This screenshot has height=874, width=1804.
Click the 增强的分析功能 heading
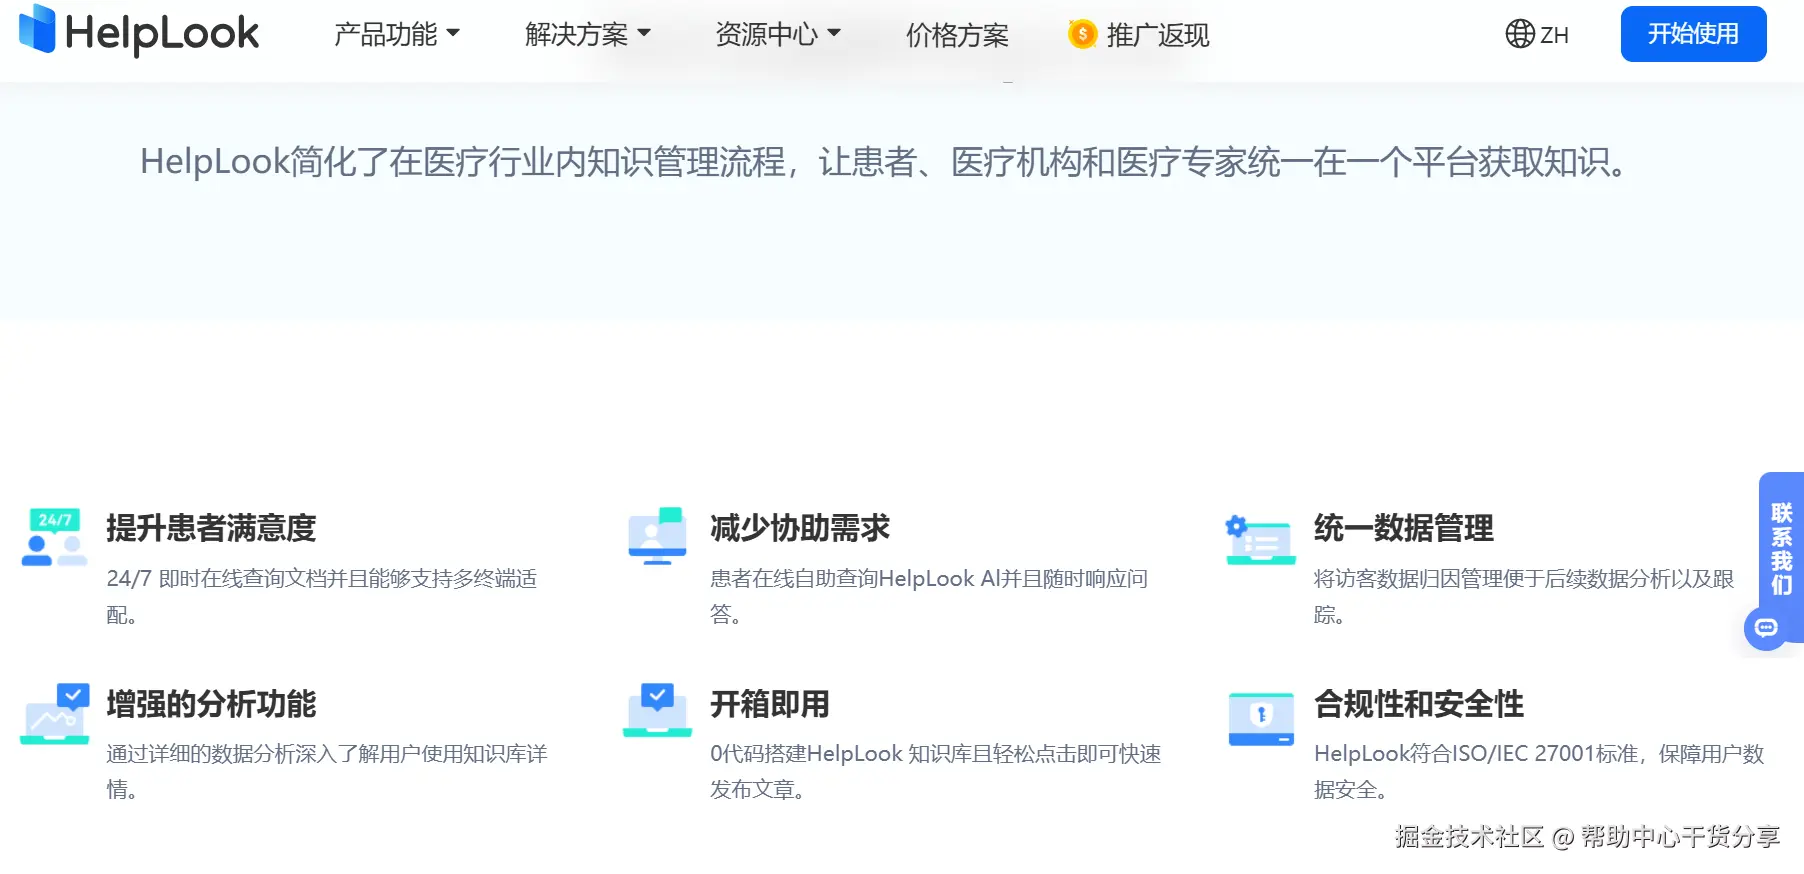pos(211,704)
